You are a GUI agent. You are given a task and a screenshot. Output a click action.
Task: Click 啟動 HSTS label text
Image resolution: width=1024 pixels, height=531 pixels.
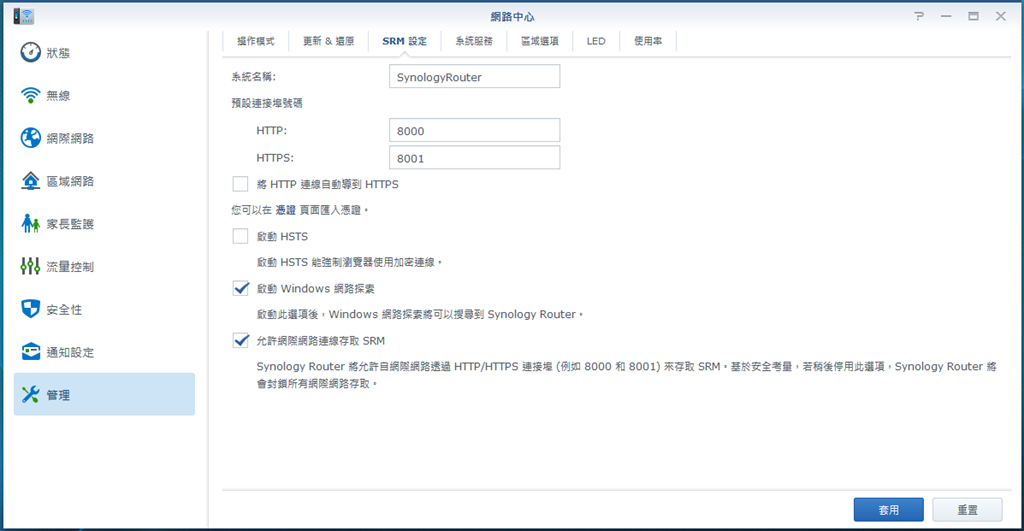(x=282, y=236)
